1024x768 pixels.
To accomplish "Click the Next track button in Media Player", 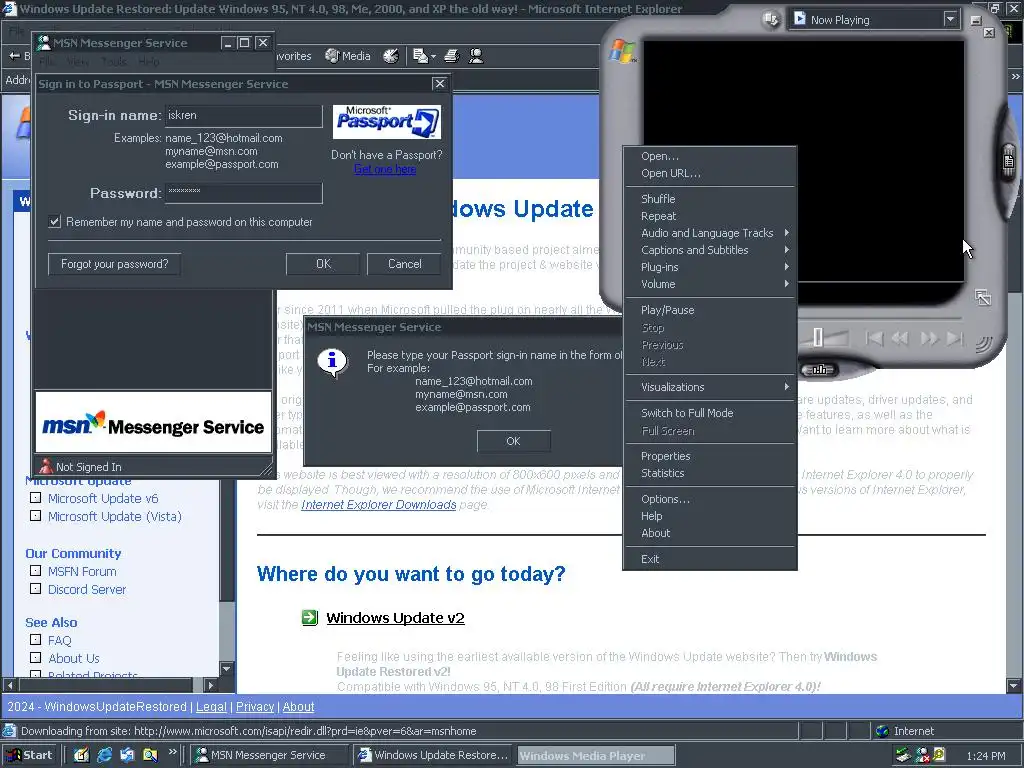I will tap(955, 338).
